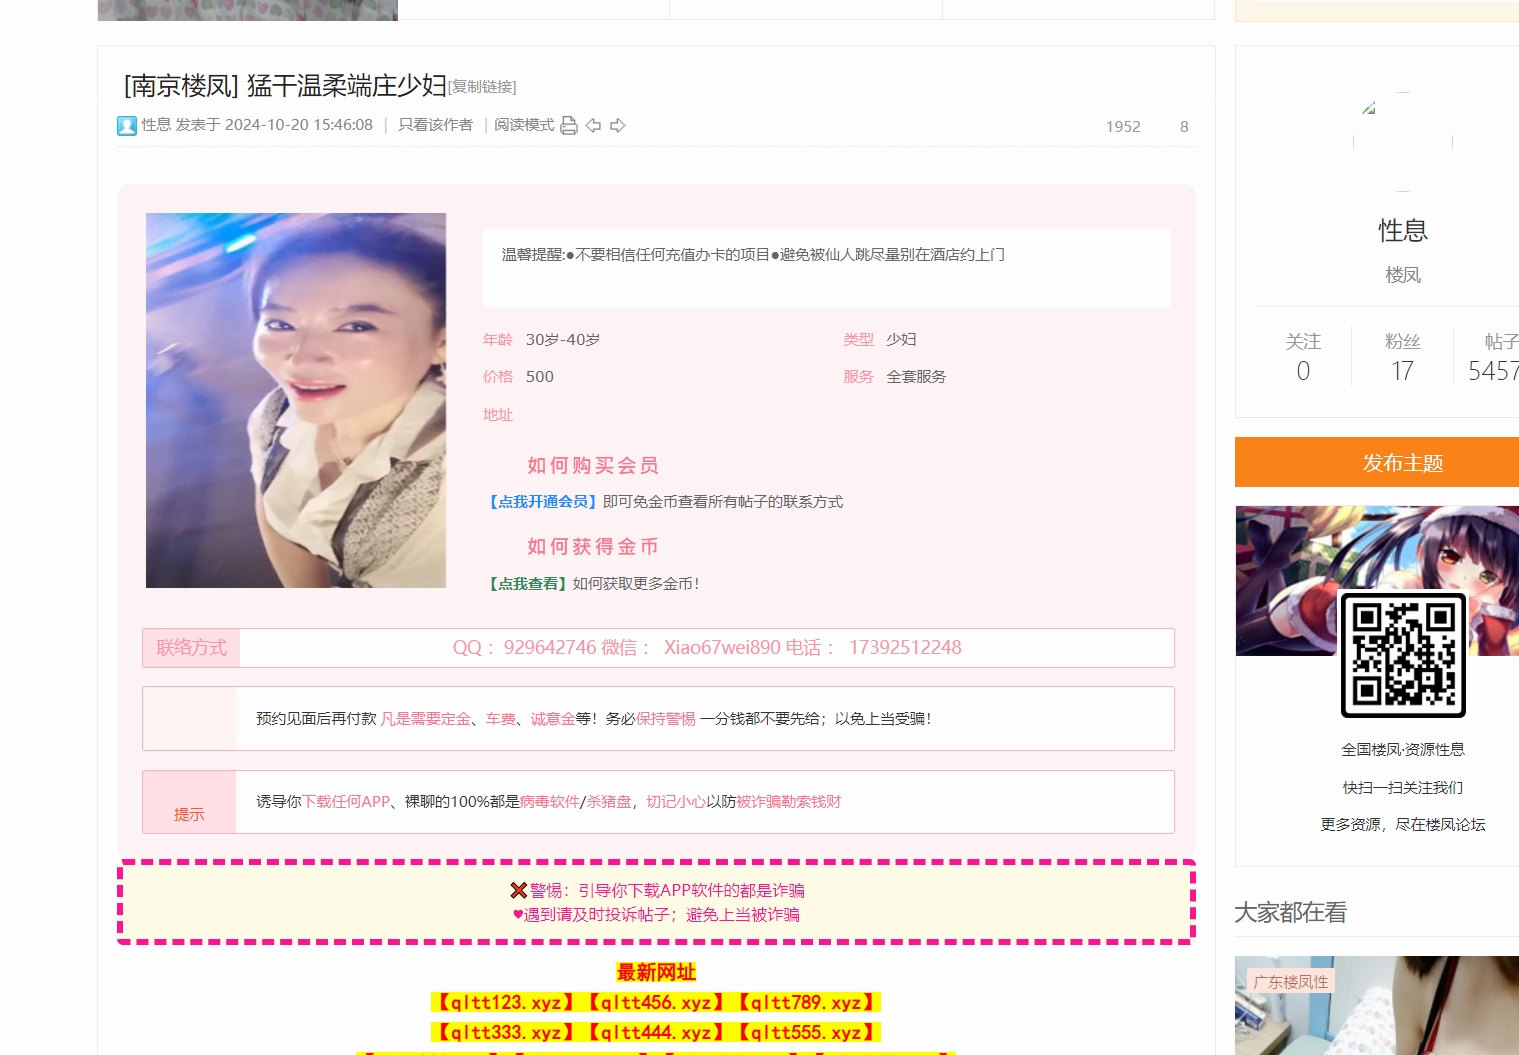Click the QR code image in sidebar
The width and height of the screenshot is (1519, 1055).
click(x=1402, y=655)
